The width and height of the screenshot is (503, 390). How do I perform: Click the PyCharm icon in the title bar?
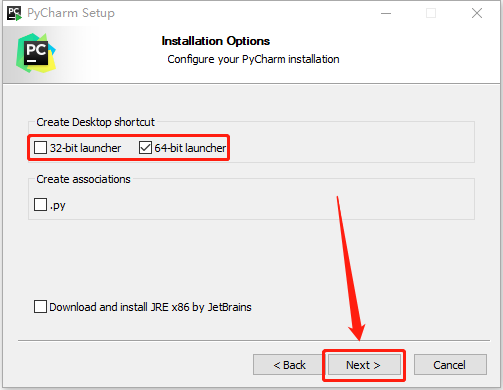14,13
